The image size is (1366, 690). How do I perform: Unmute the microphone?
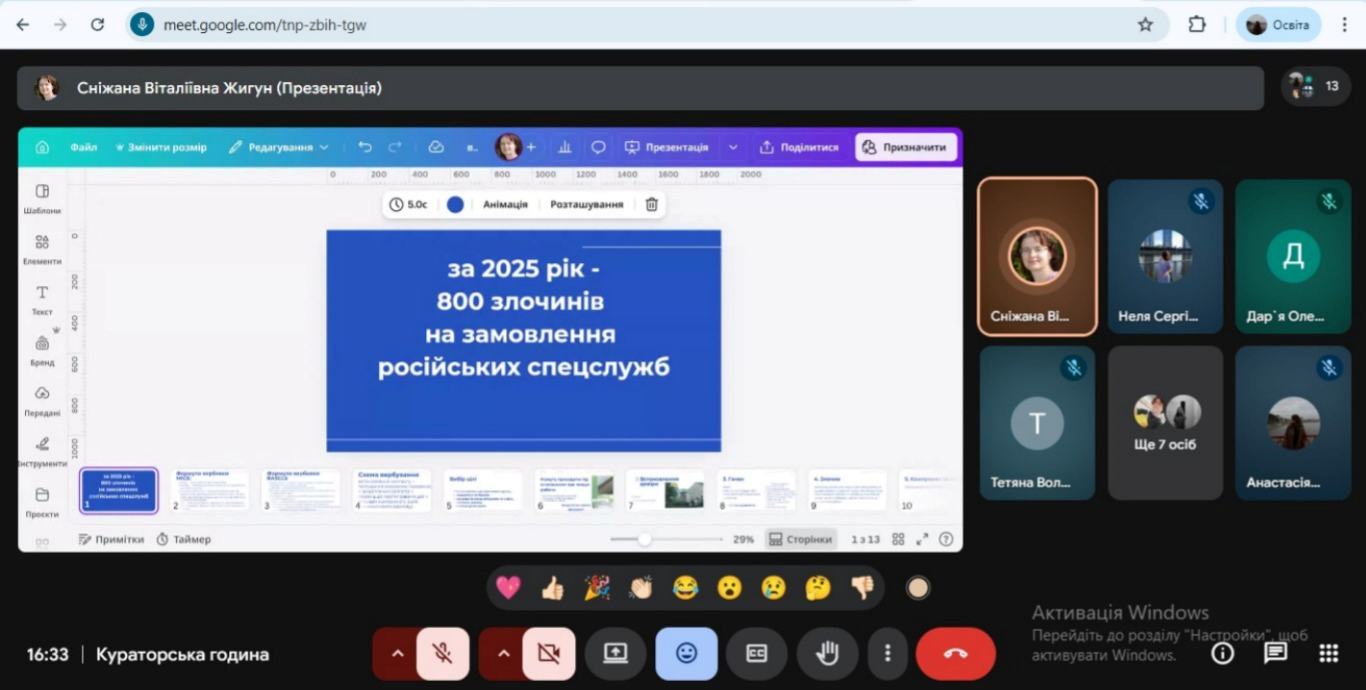coord(442,654)
